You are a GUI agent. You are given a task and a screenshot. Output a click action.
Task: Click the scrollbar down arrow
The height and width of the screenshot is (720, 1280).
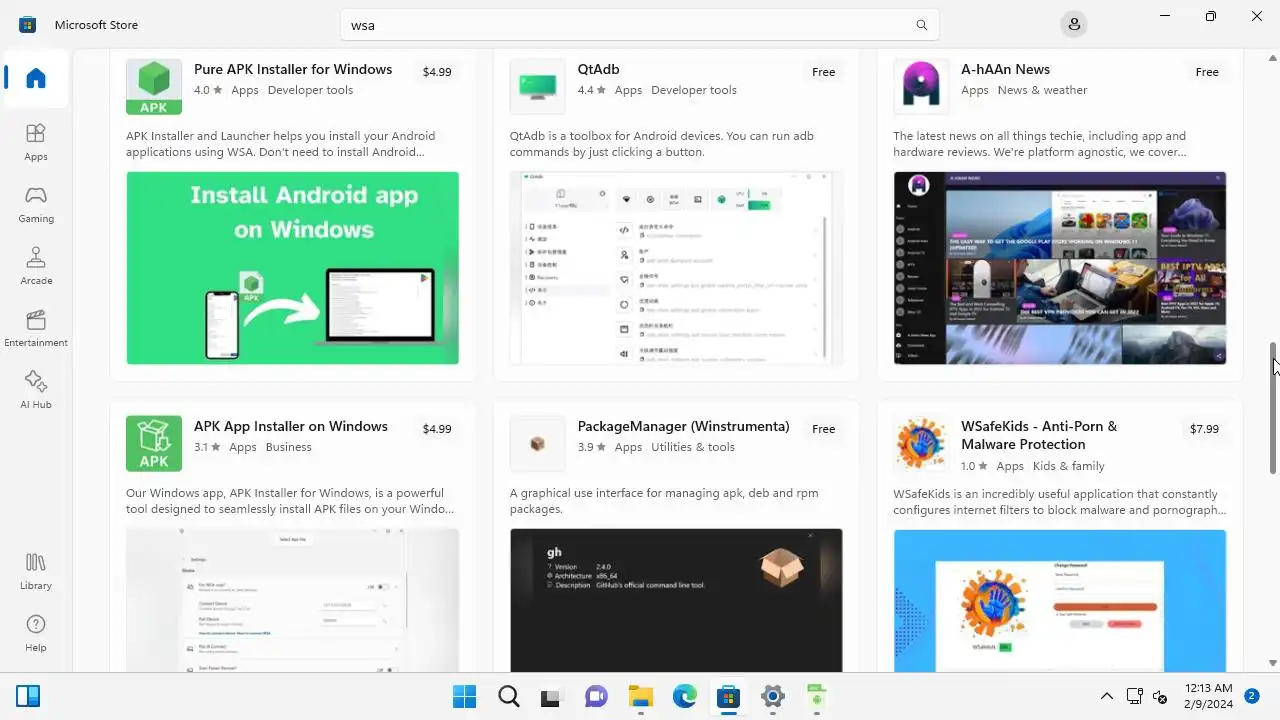1273,663
